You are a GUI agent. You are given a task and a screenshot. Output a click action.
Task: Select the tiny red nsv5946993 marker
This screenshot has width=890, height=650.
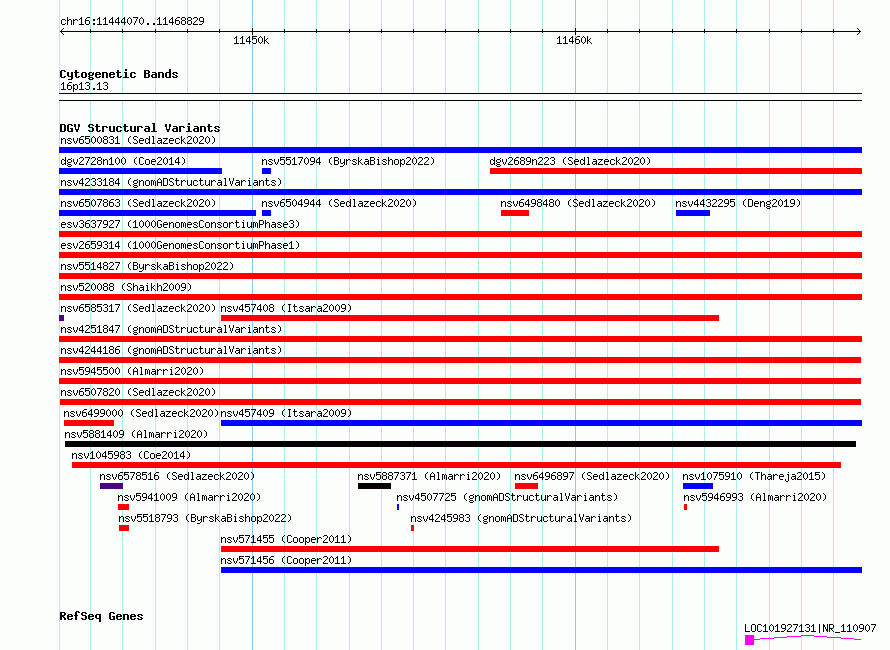pyautogui.click(x=685, y=507)
